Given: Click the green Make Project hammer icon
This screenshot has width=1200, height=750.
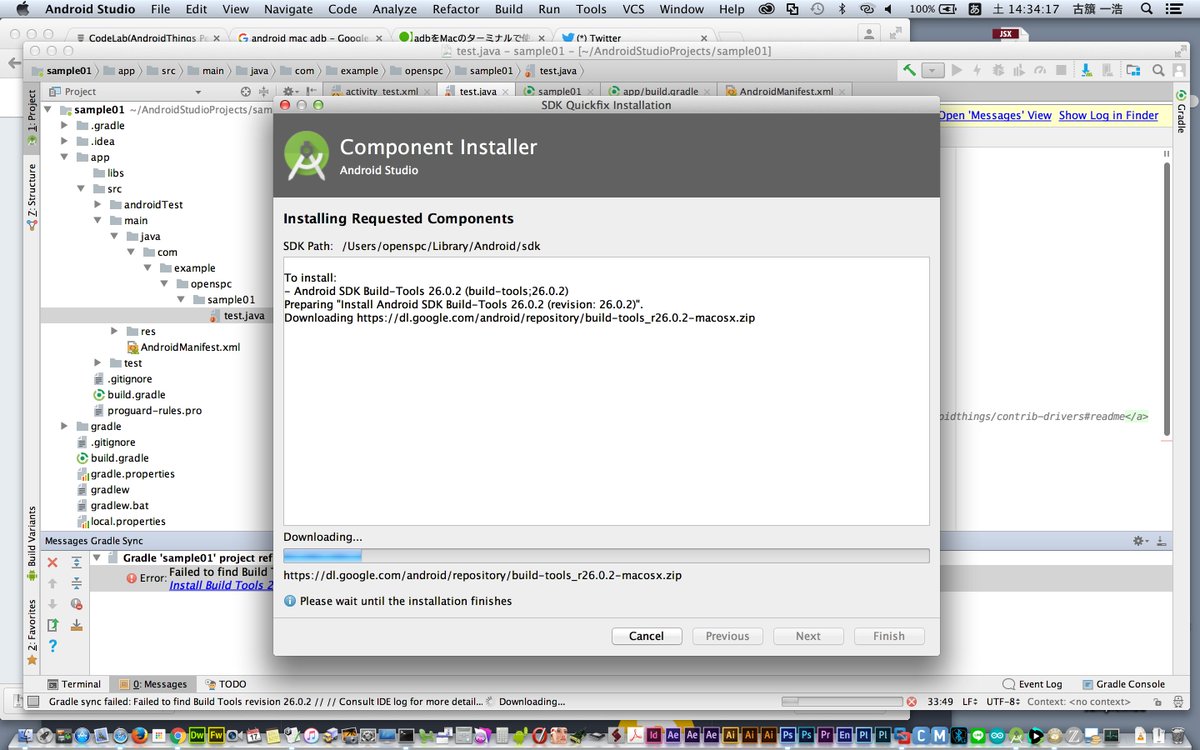Looking at the screenshot, I should click(909, 70).
